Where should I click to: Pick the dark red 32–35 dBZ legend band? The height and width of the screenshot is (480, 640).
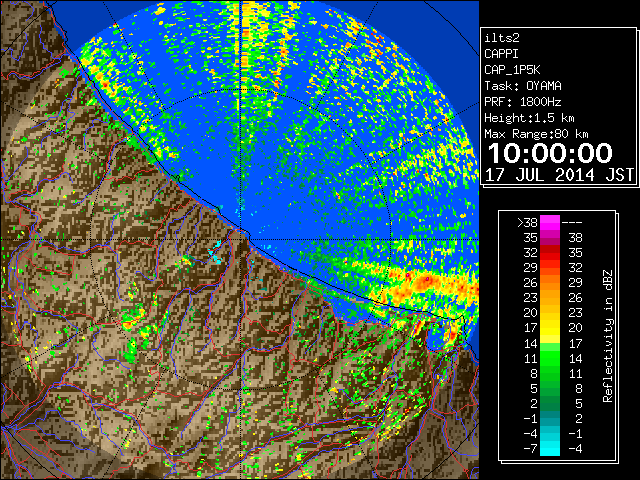(x=550, y=253)
